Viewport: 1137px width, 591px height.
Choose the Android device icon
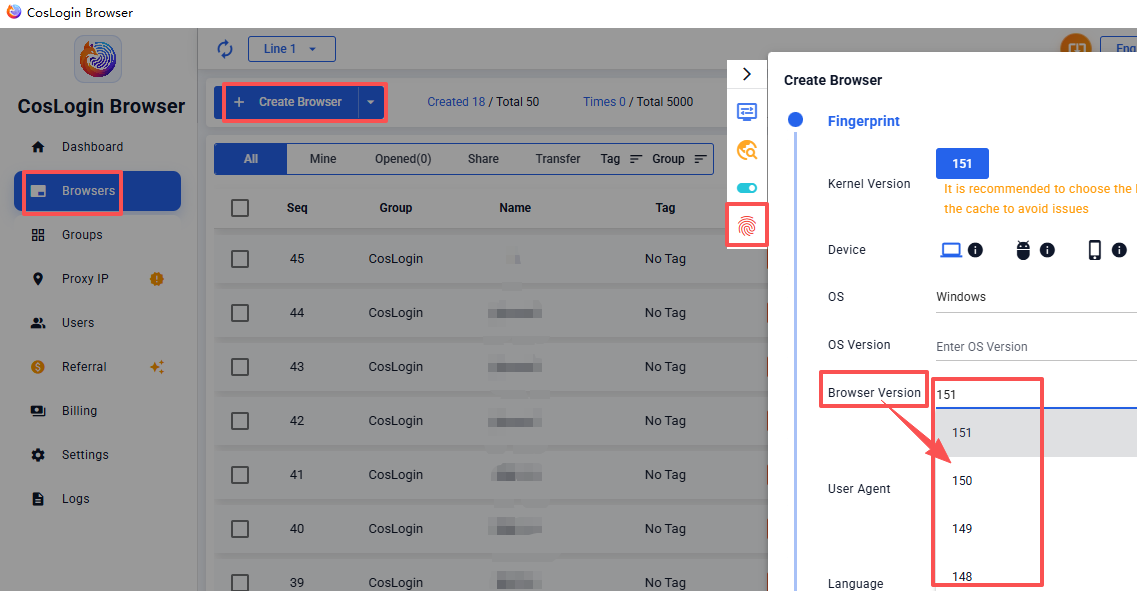tap(1023, 250)
